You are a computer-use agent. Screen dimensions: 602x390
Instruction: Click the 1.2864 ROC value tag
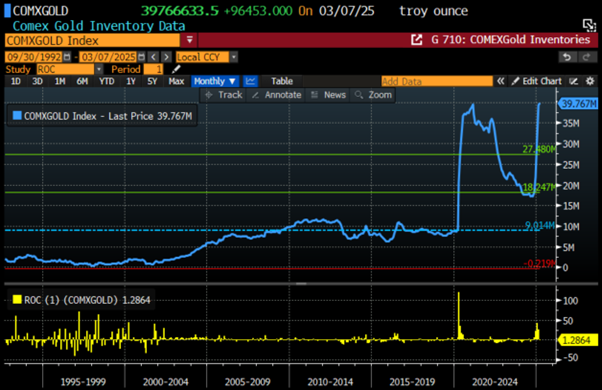tap(578, 340)
